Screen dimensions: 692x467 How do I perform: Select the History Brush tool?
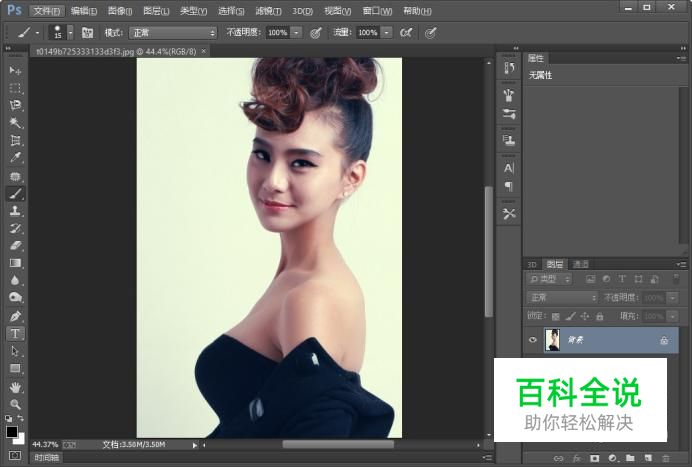tap(15, 228)
